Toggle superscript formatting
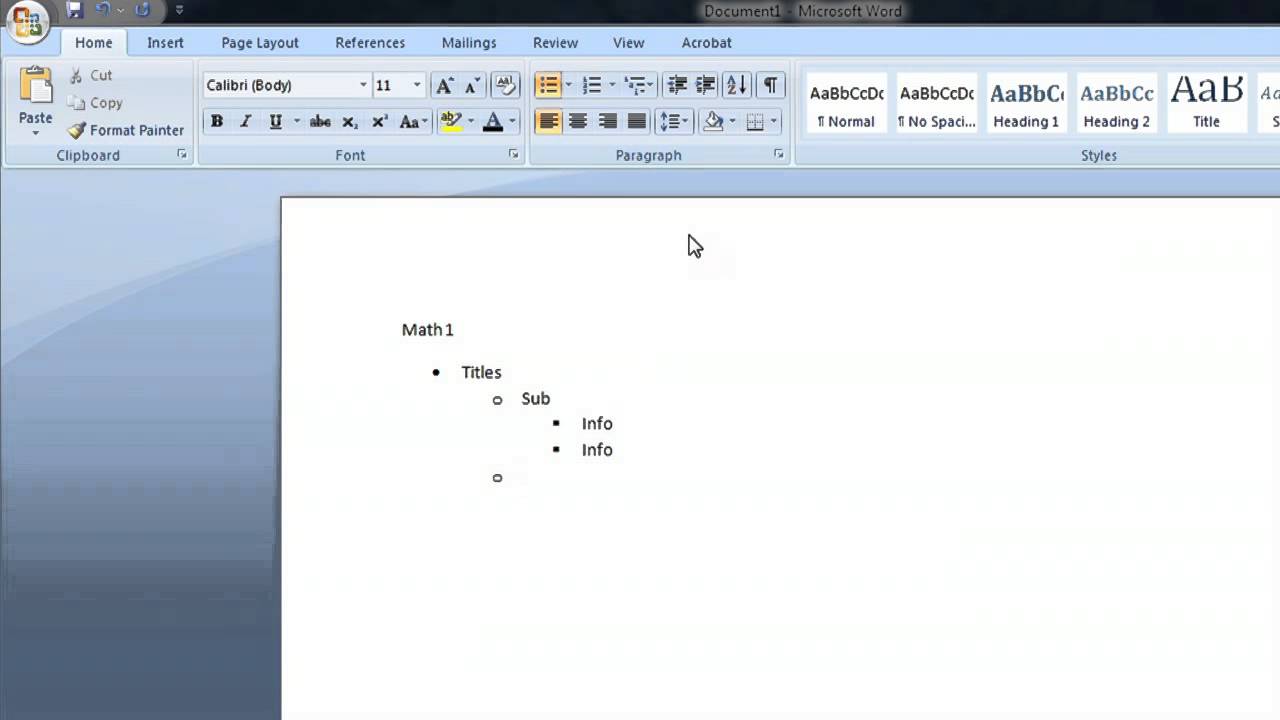Viewport: 1280px width, 720px height. click(379, 122)
